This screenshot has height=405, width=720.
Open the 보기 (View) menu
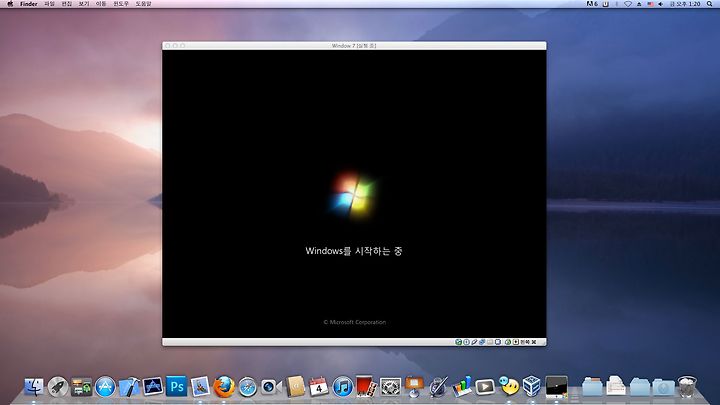[84, 4]
